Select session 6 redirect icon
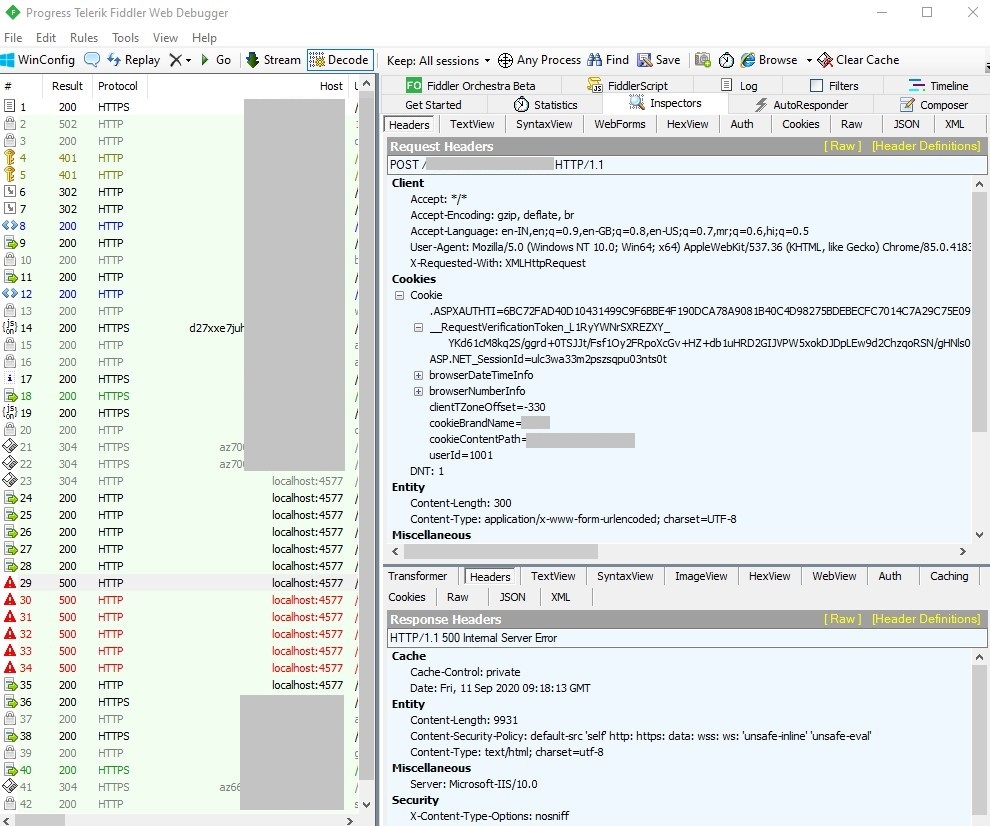This screenshot has width=990, height=826. 9,191
